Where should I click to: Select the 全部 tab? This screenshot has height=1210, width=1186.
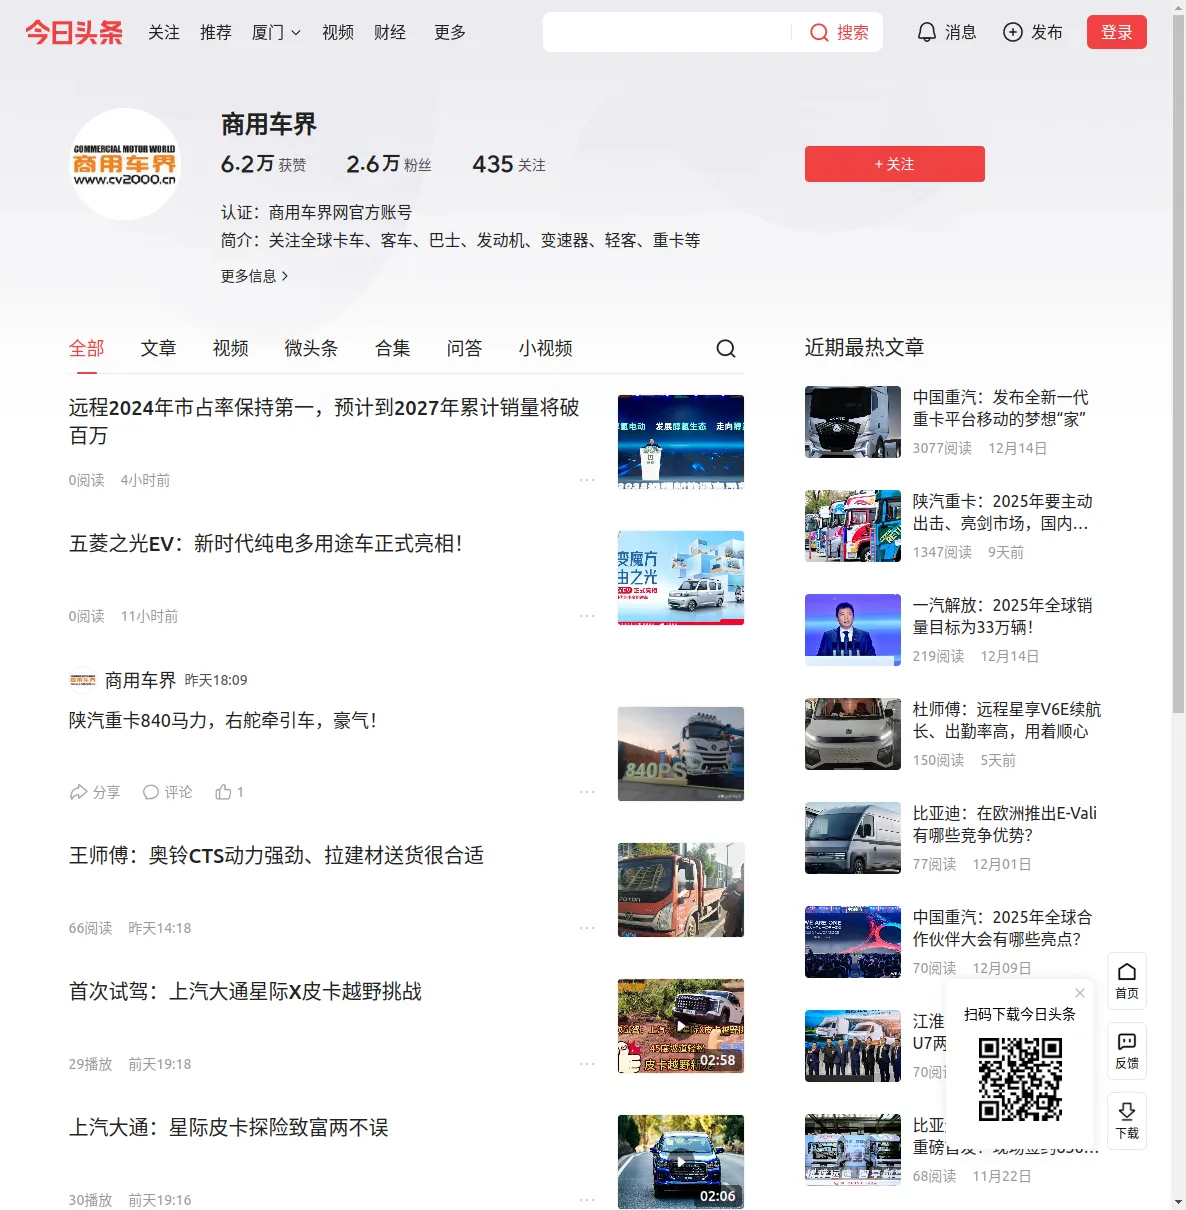(x=87, y=348)
